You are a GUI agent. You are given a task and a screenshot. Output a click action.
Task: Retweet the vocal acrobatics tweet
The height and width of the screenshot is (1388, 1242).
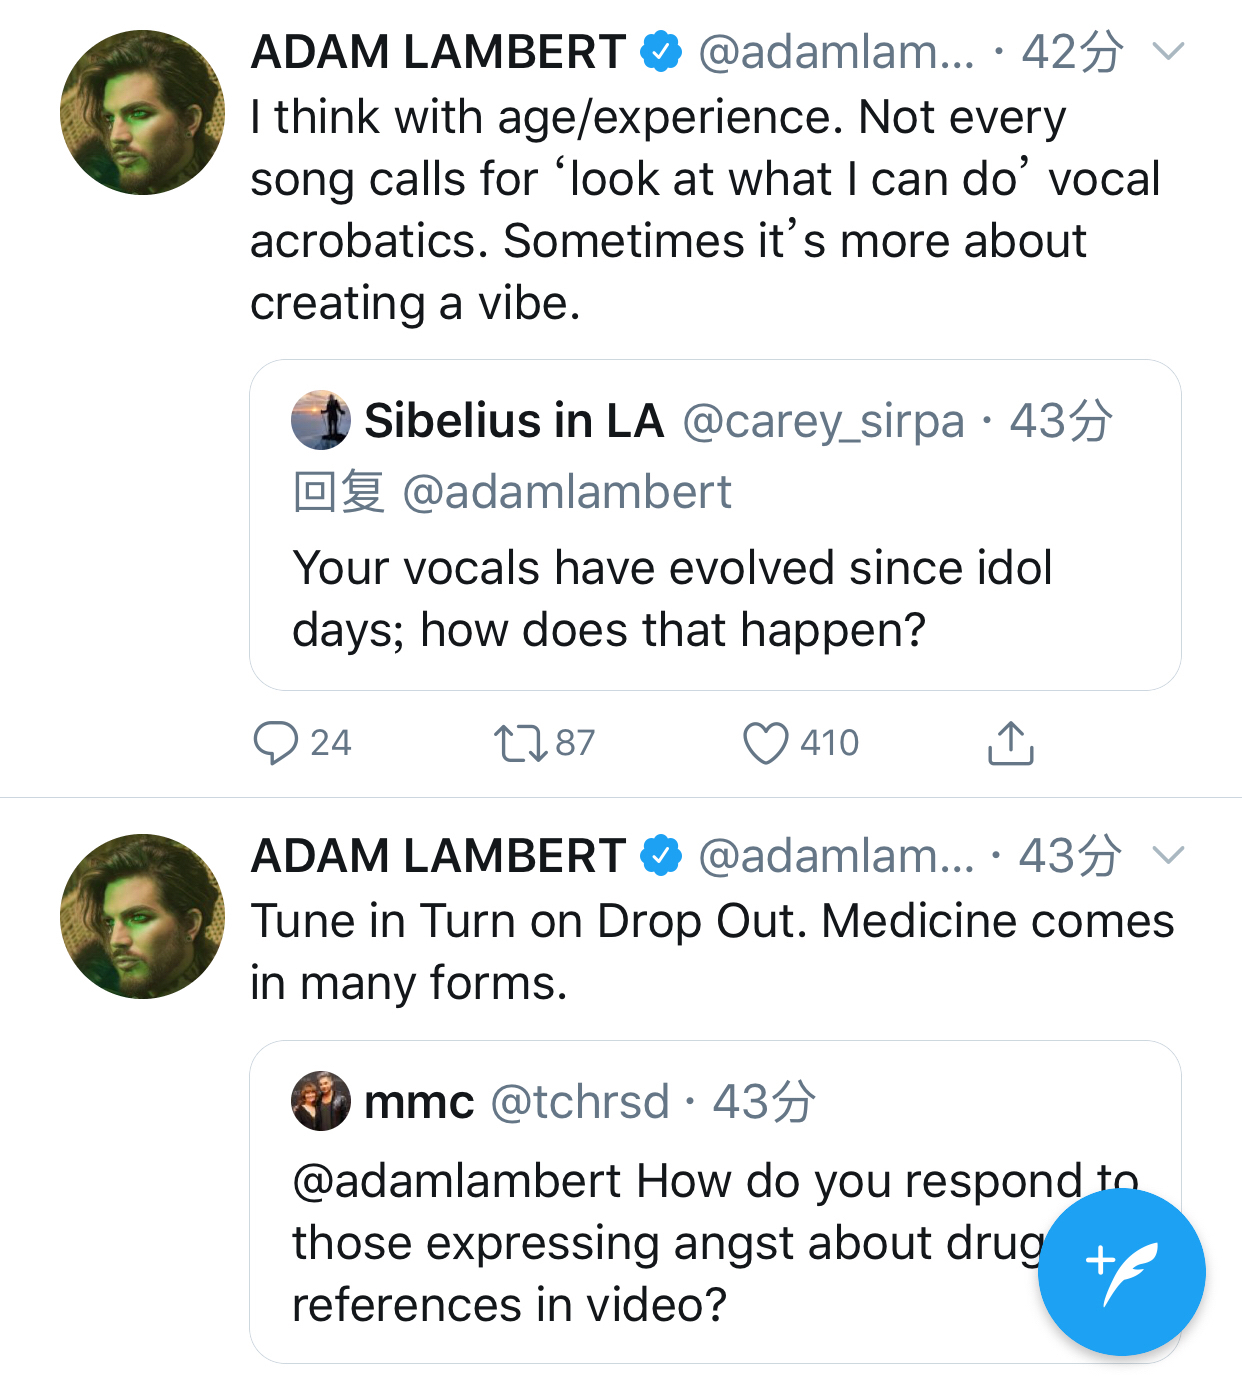click(521, 743)
